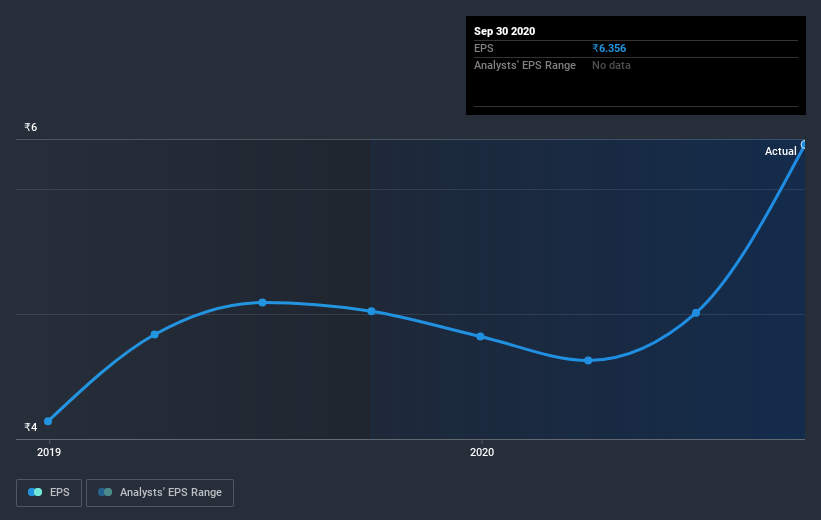The height and width of the screenshot is (520, 821).
Task: Click the Sep 30 2020 tooltip date
Action: pos(504,31)
